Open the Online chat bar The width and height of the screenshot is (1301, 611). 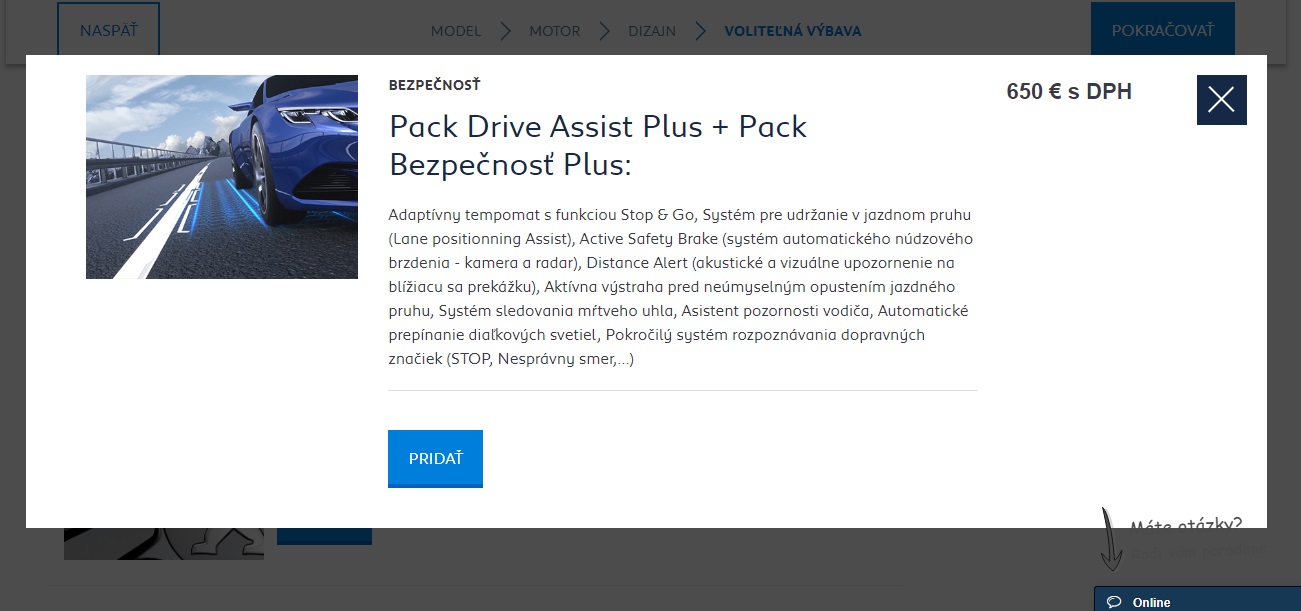point(1197,599)
